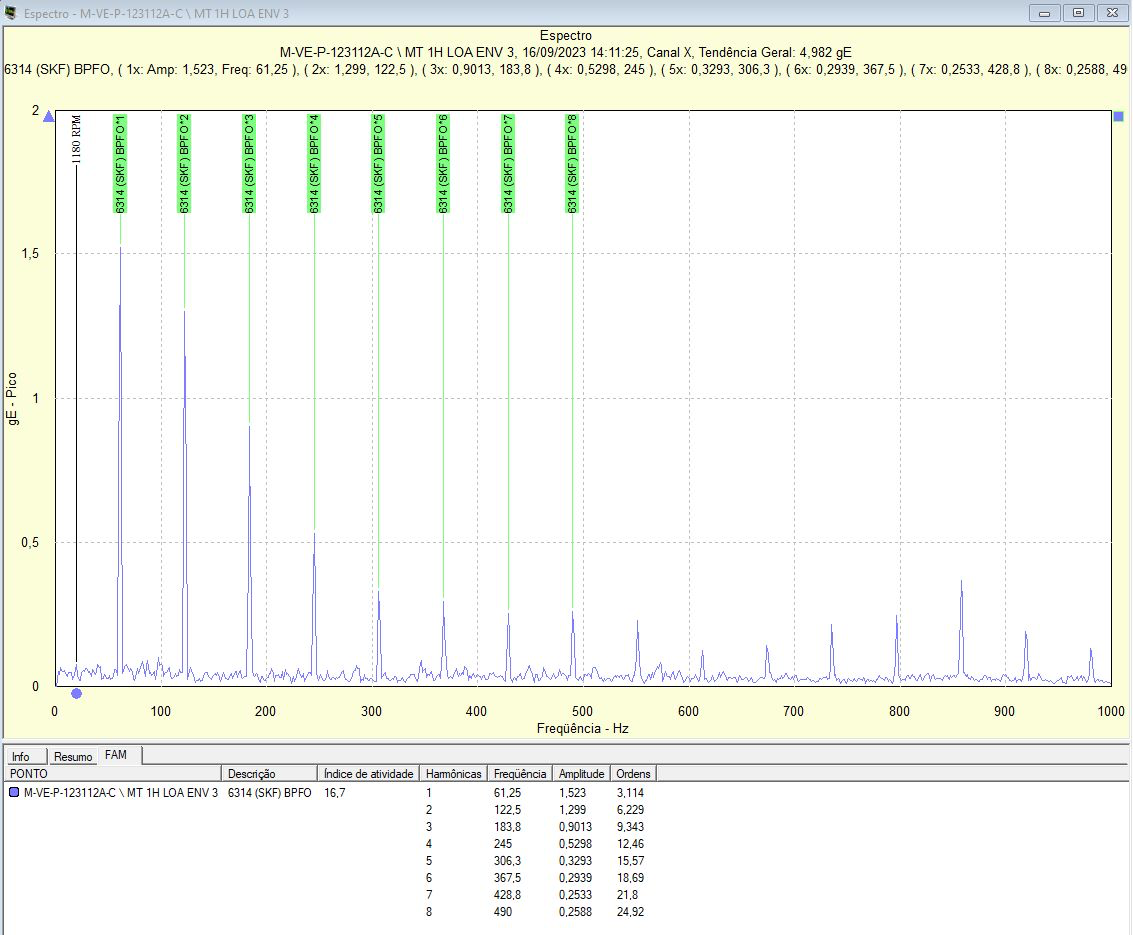Click orders value 3,114
The width and height of the screenshot is (1133, 935).
click(630, 793)
